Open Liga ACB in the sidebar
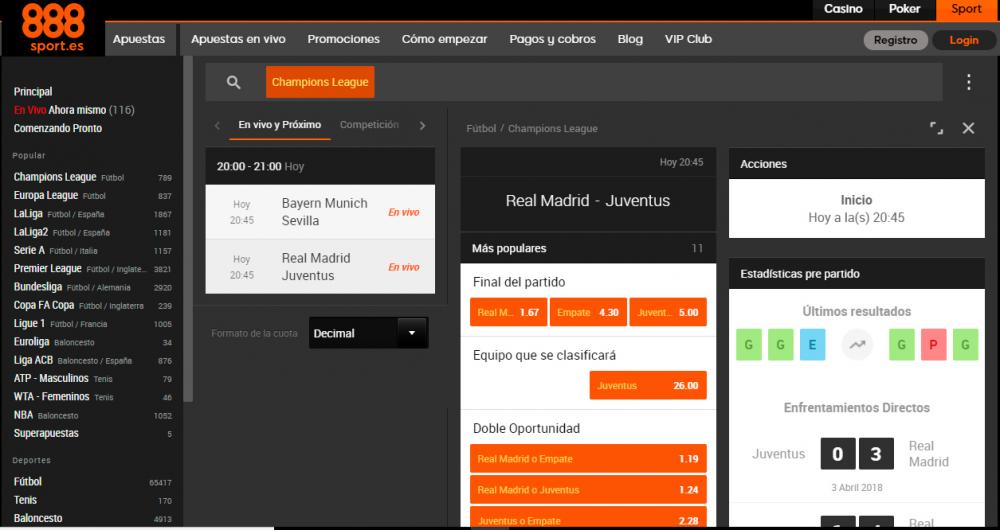Viewport: 1000px width, 530px height. (x=92, y=360)
